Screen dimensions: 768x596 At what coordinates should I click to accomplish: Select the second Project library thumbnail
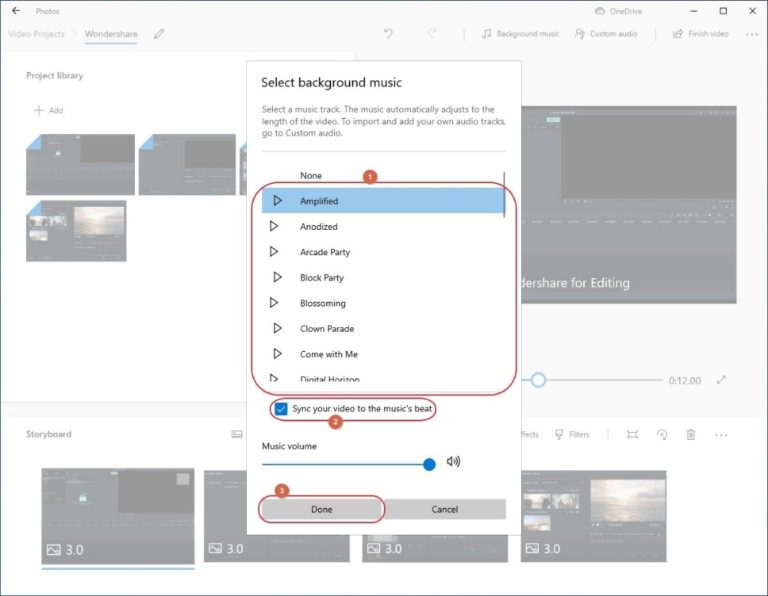coord(187,165)
